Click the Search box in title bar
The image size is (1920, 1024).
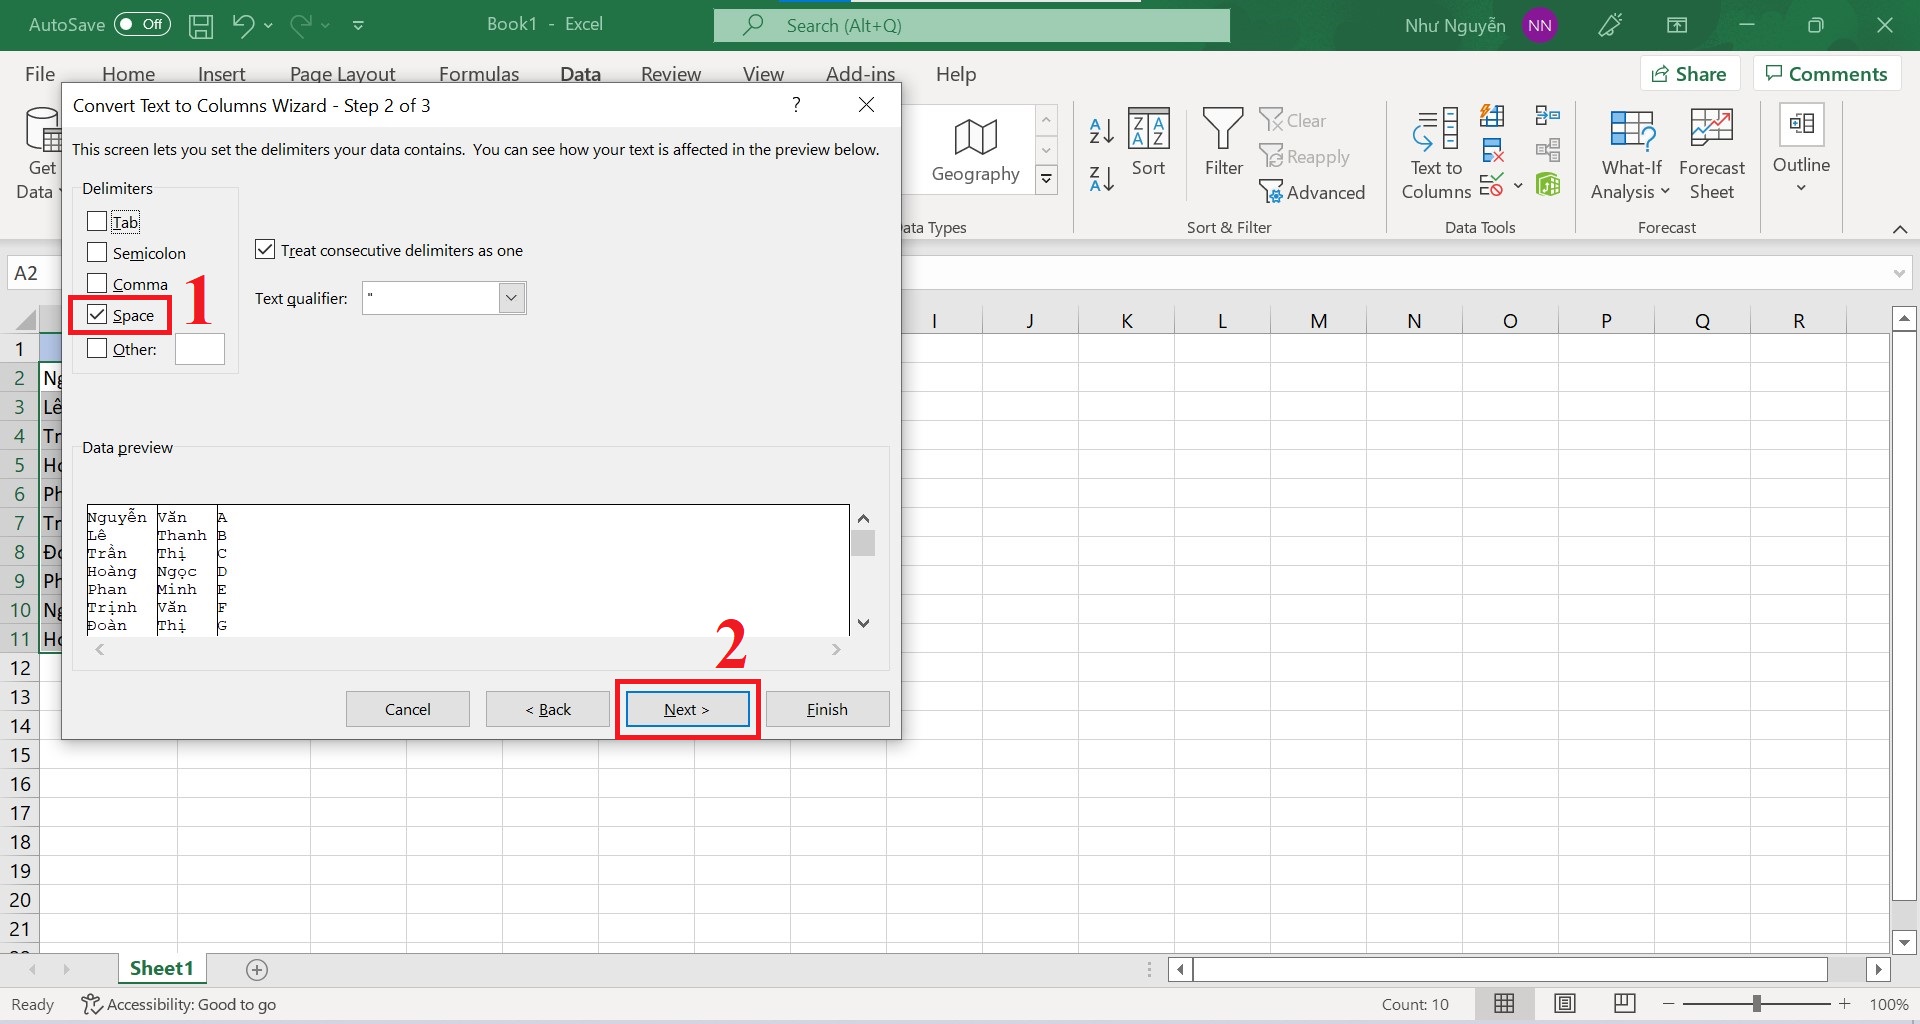(972, 25)
